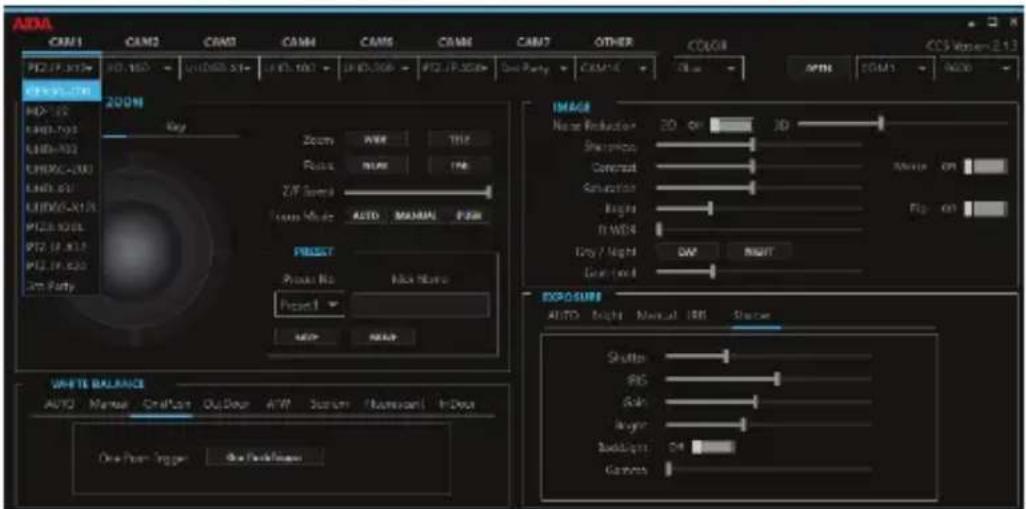Open the Preset number dropdown
1026x509 pixels.
coord(309,305)
